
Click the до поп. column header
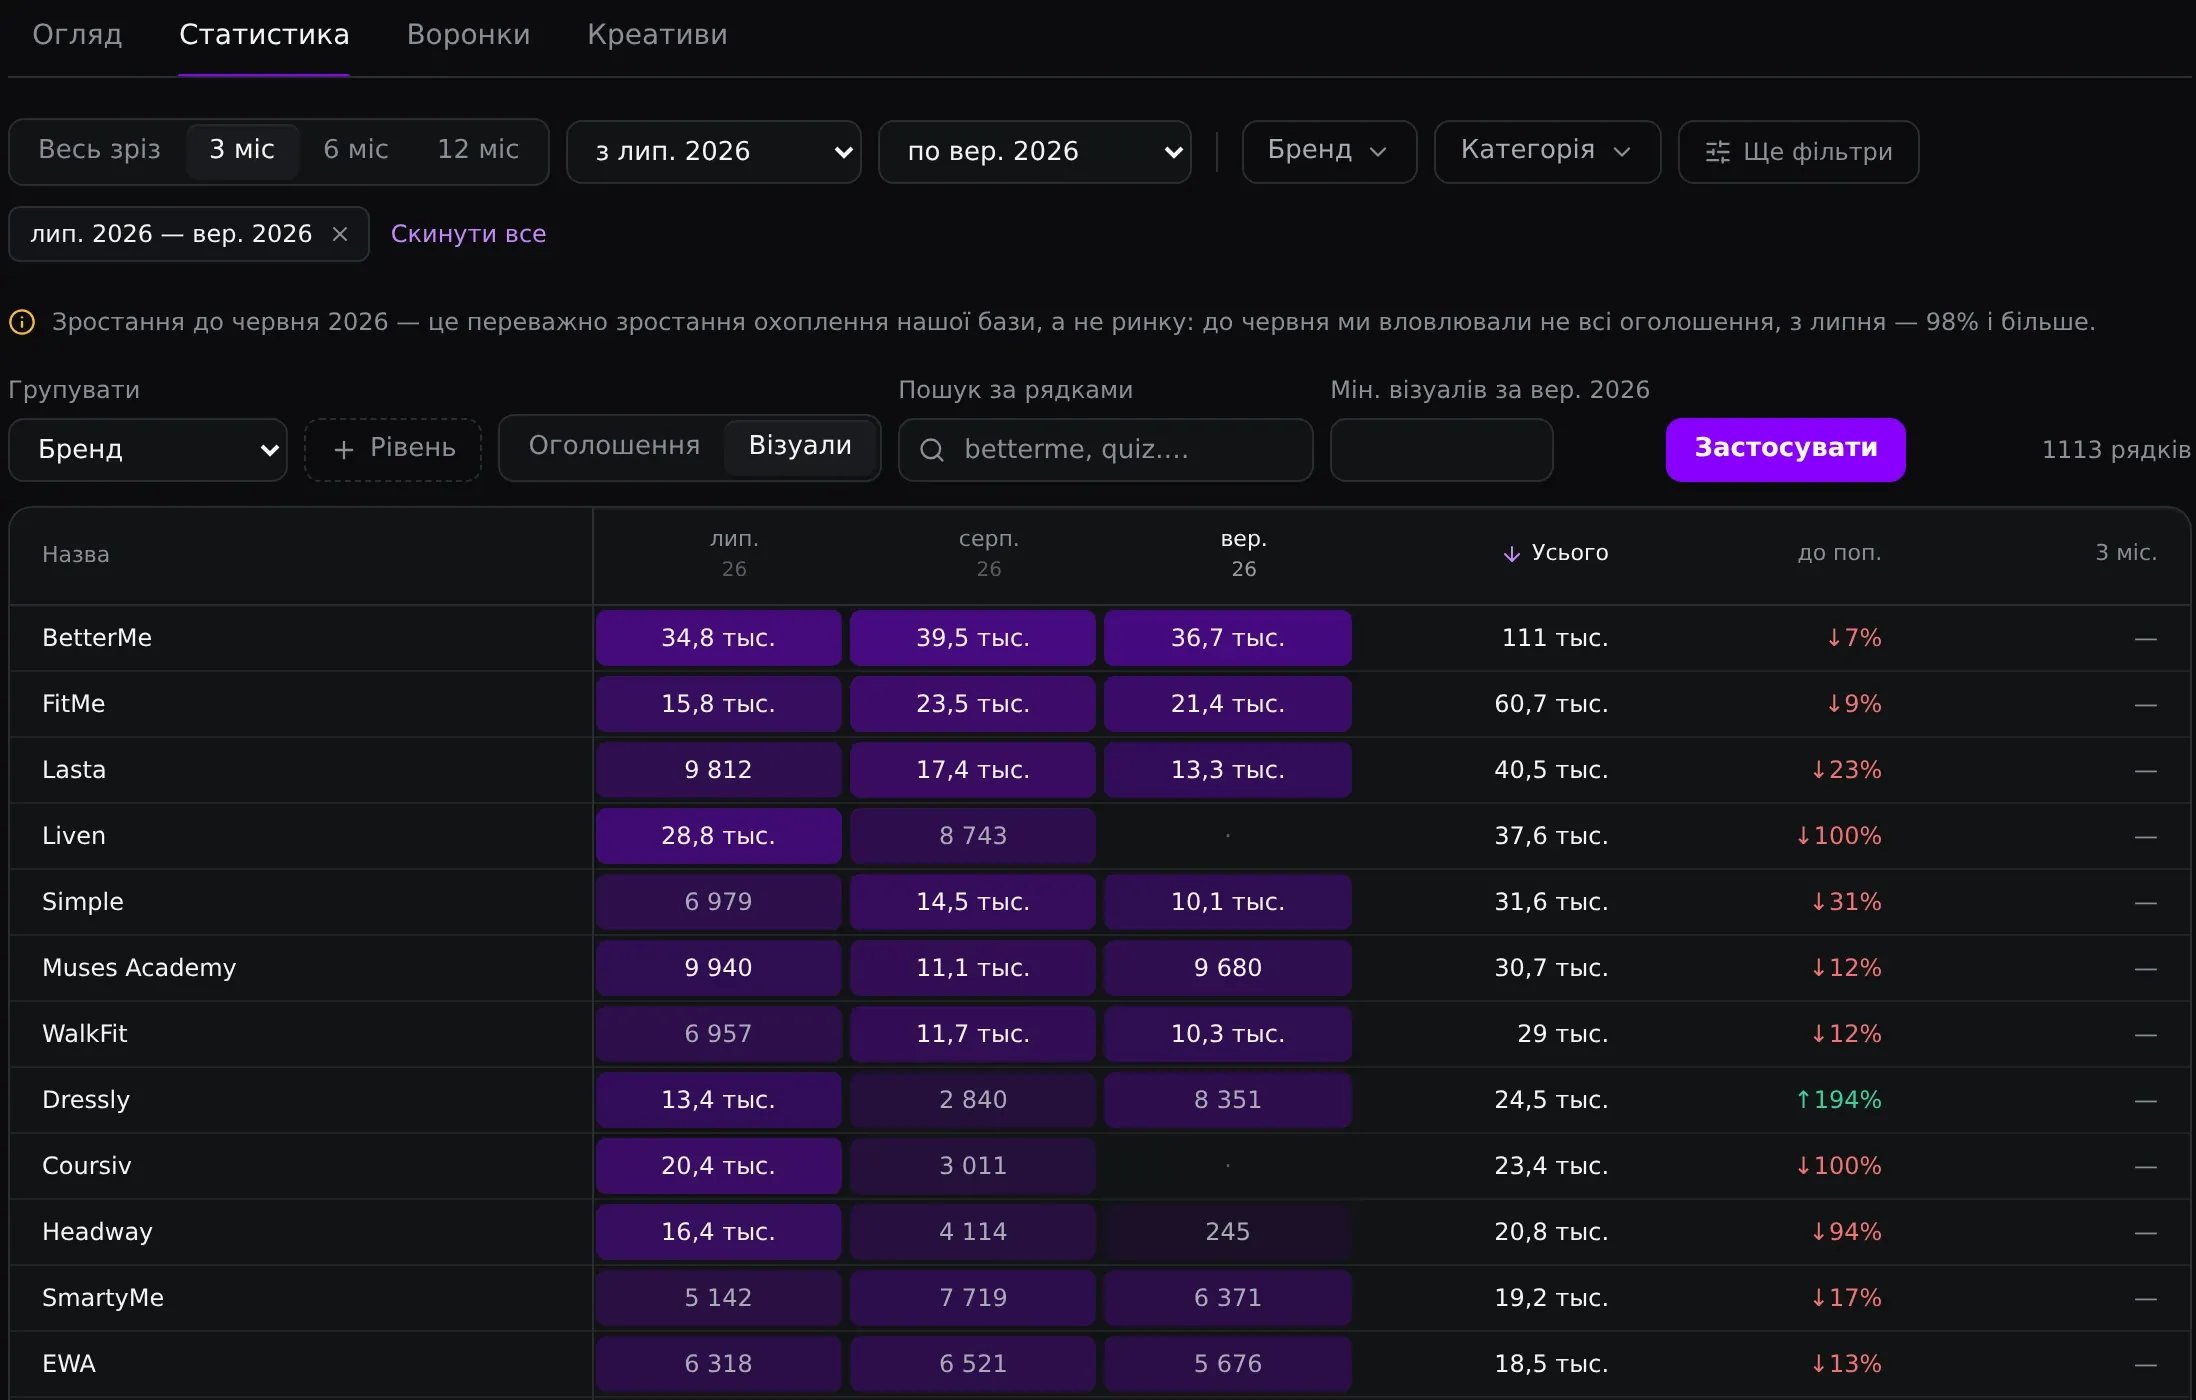click(1839, 553)
